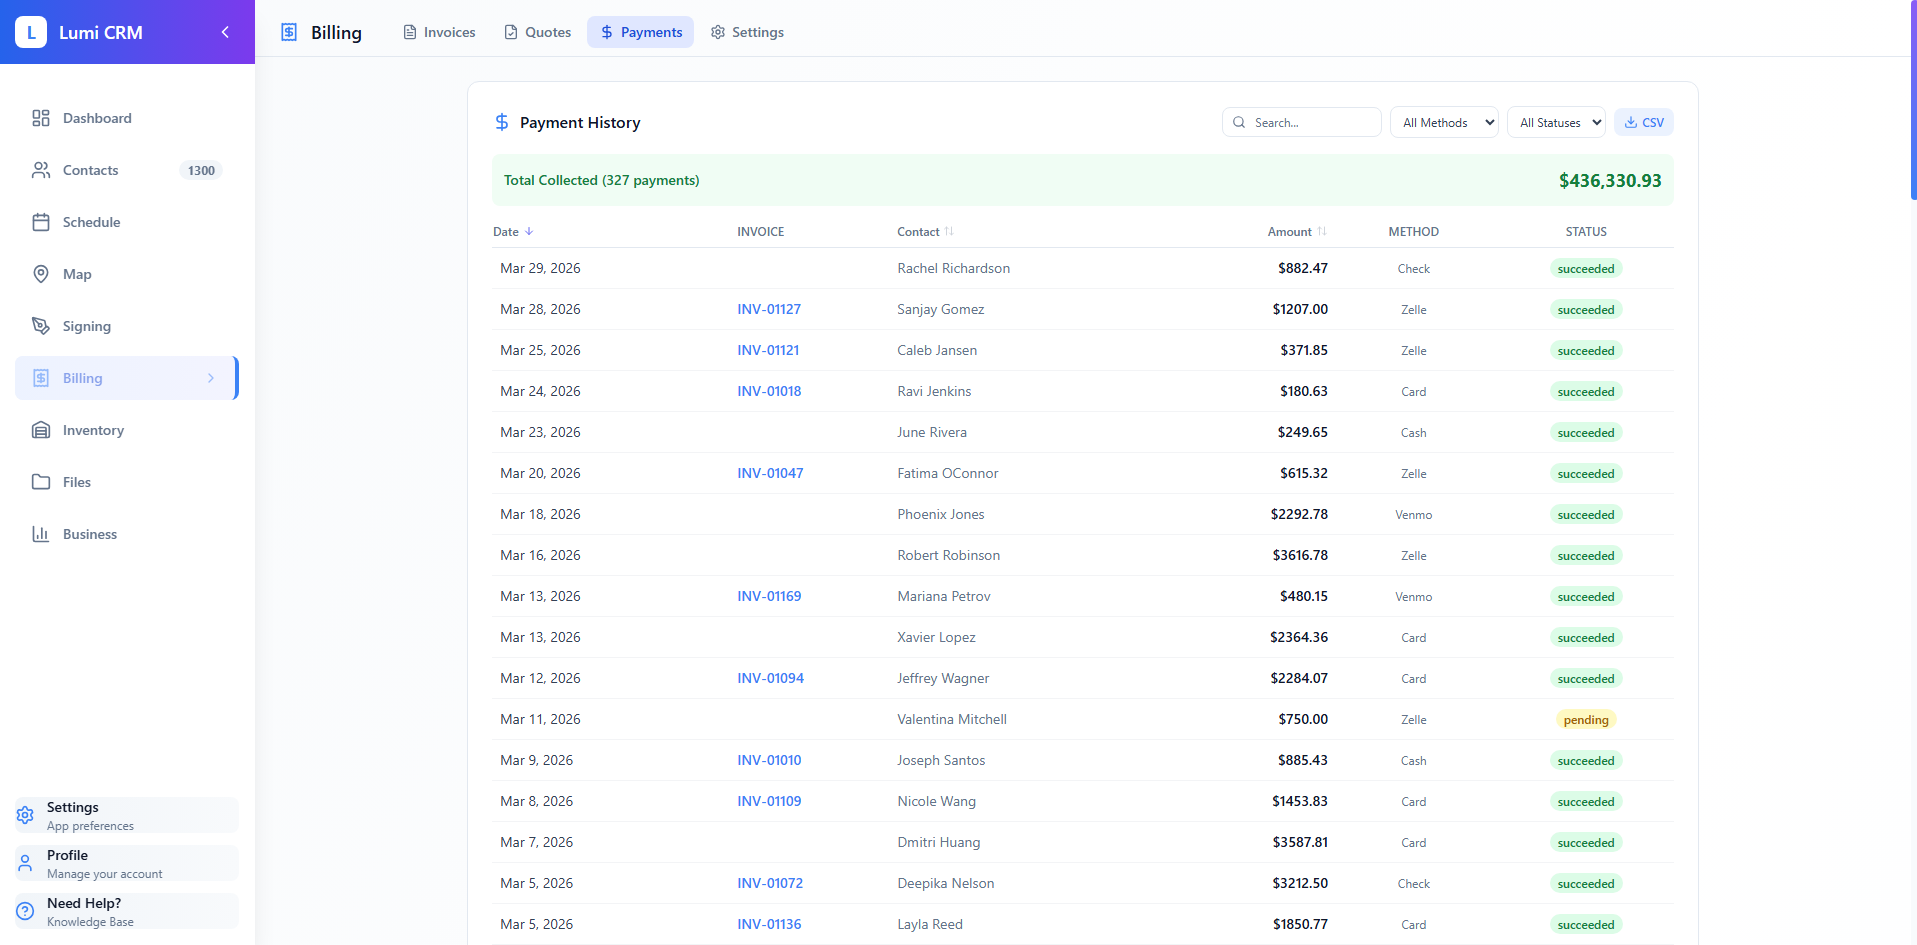This screenshot has width=1917, height=945.
Task: Select the Contacts icon in the sidebar
Action: tap(41, 170)
